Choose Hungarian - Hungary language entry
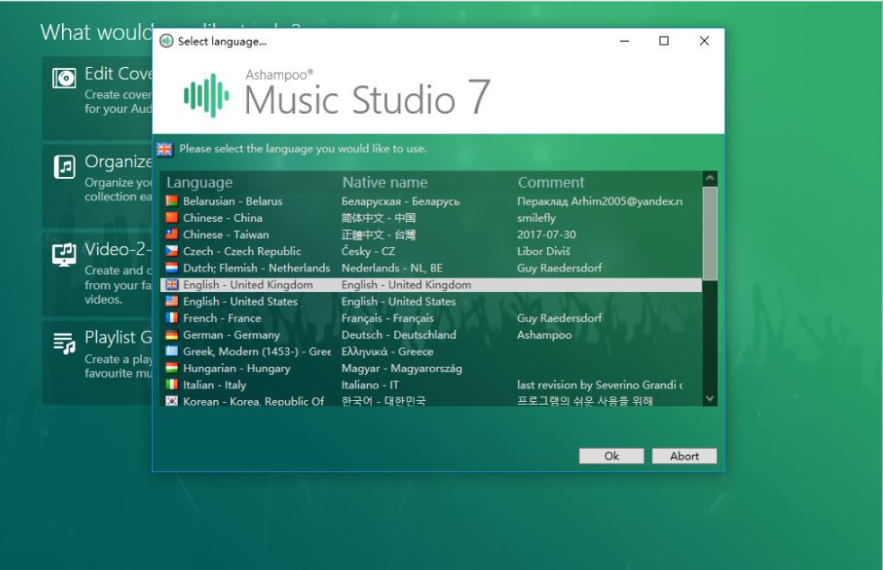Viewport: 883px width, 570px height. [237, 368]
